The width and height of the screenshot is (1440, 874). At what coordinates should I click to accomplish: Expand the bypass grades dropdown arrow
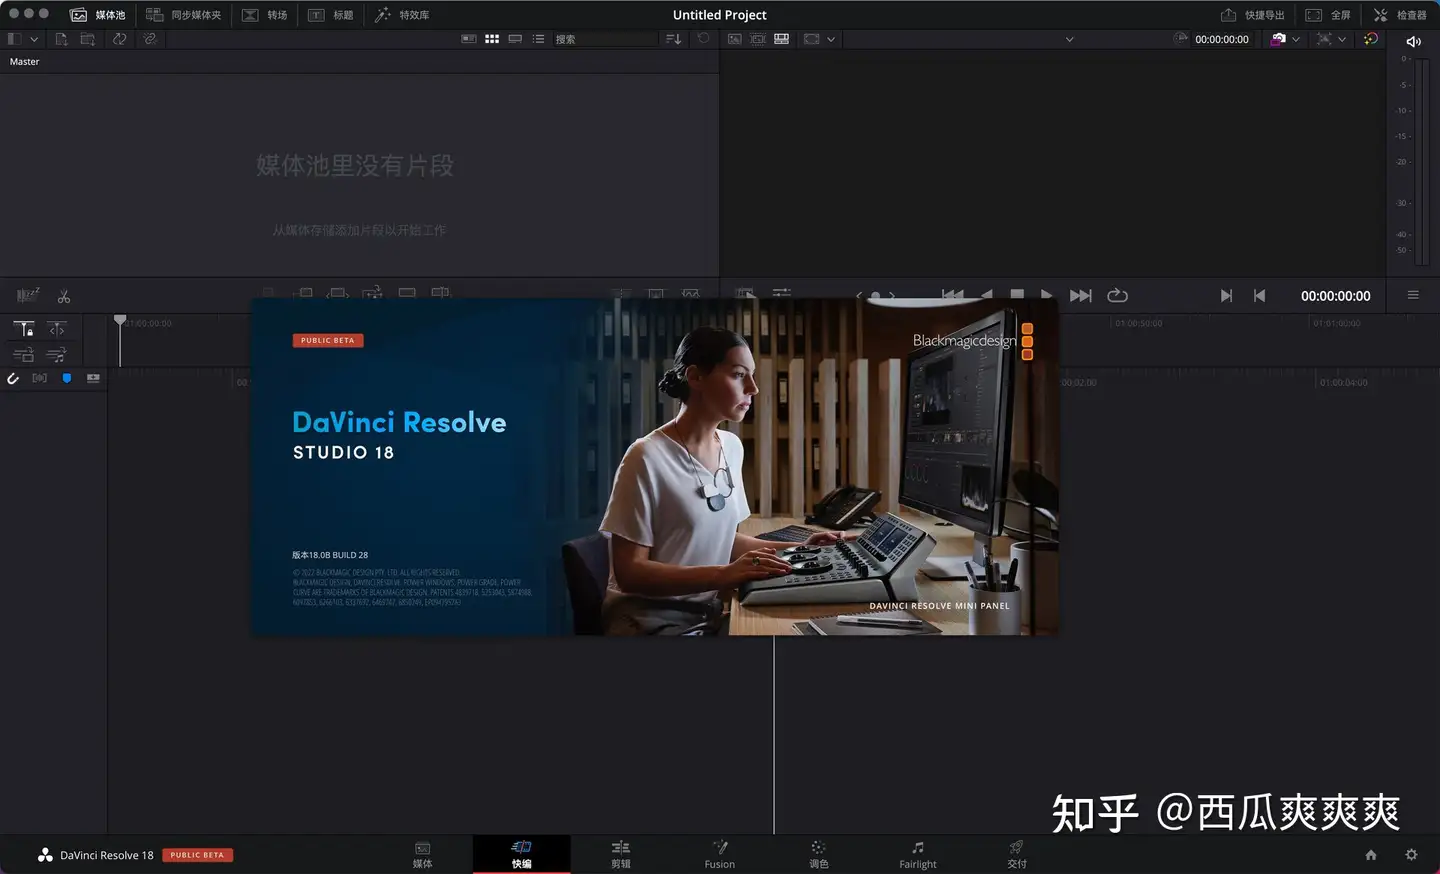coord(1296,40)
